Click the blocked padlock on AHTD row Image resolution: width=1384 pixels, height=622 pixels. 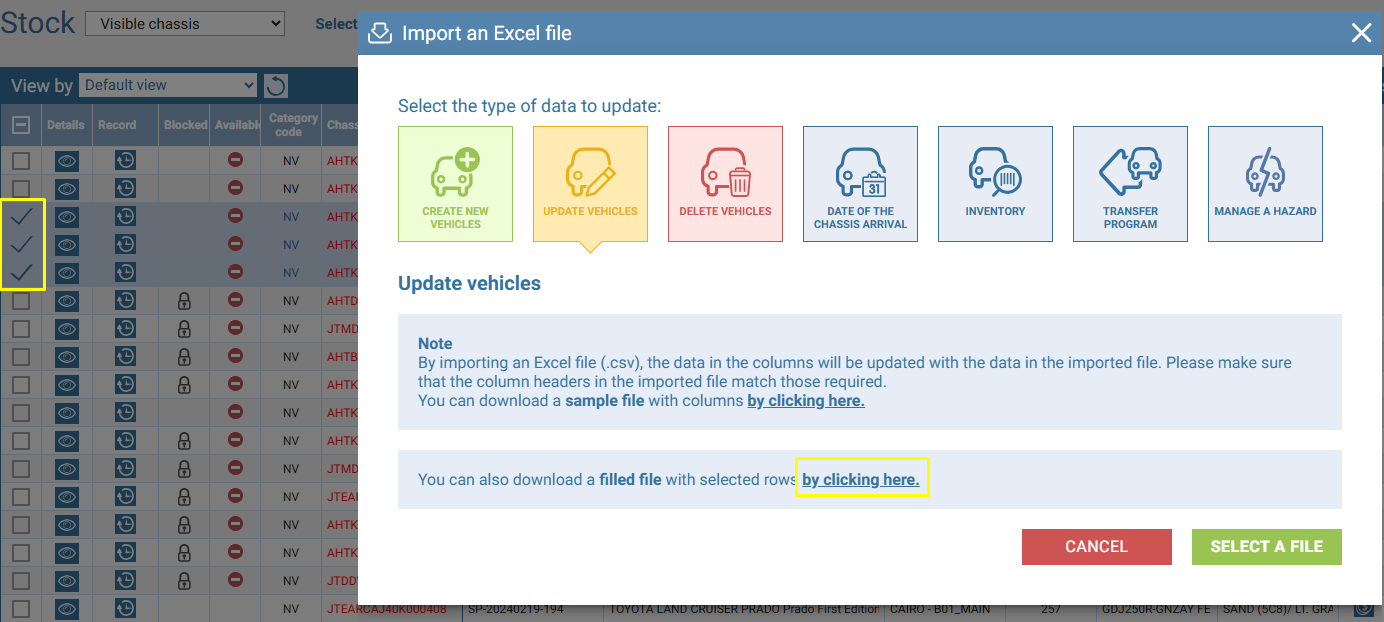click(x=184, y=300)
